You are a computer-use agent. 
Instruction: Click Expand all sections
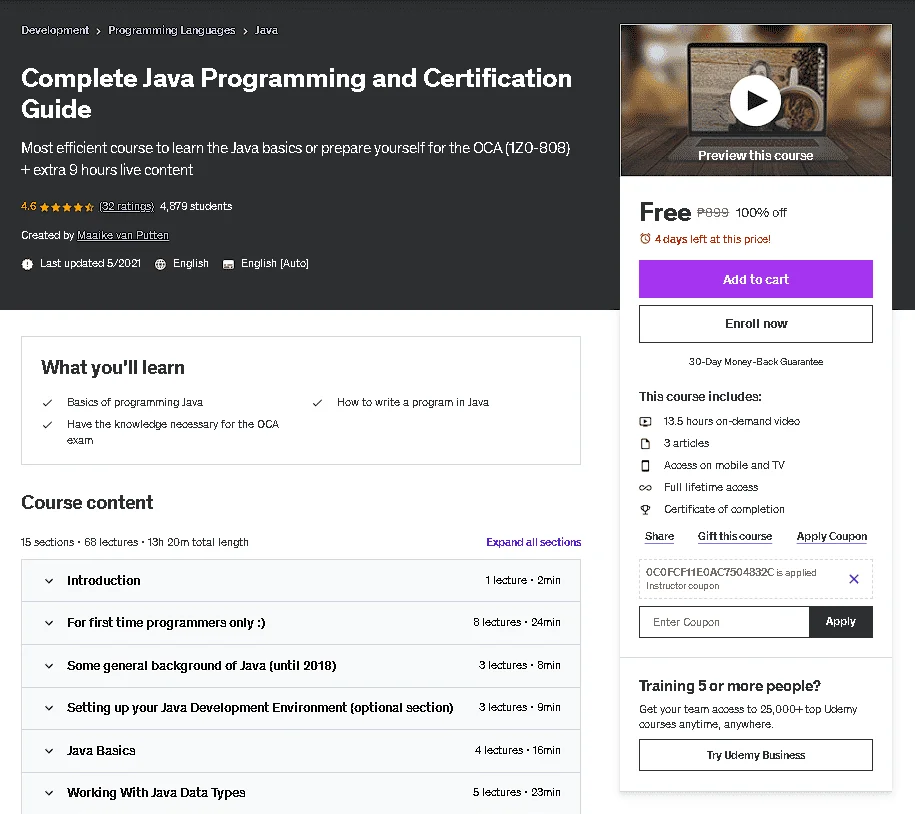click(x=533, y=542)
